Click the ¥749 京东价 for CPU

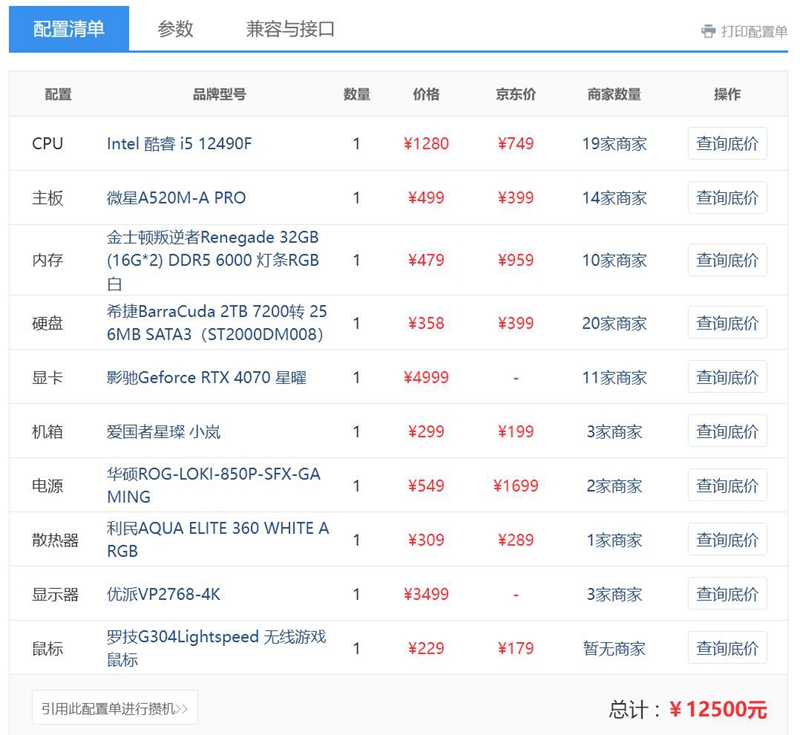[516, 144]
